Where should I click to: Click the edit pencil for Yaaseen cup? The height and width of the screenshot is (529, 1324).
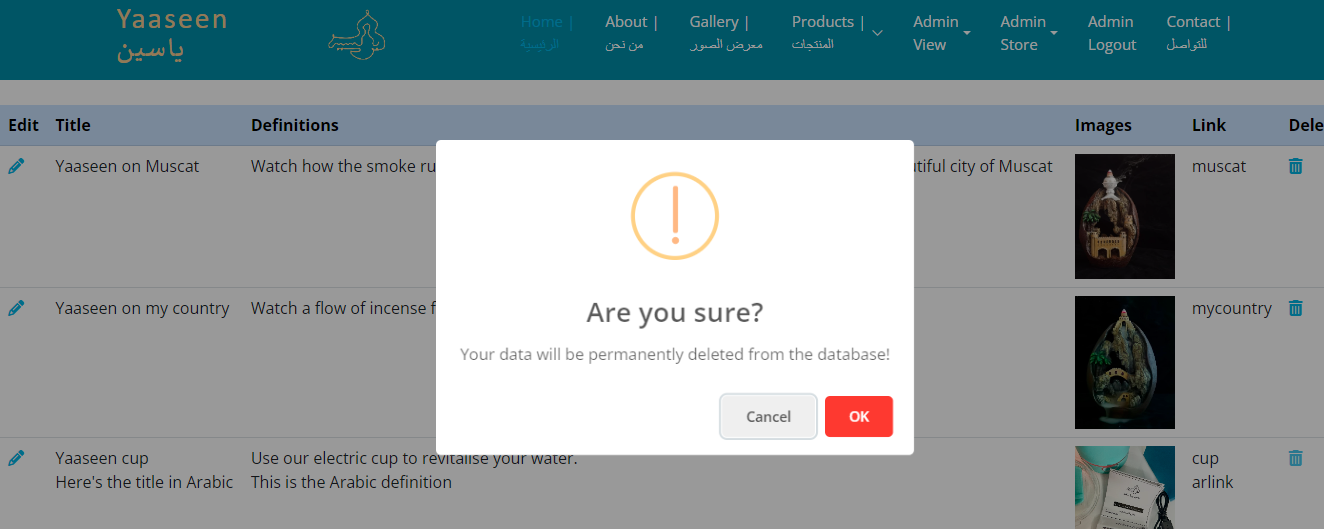click(16, 458)
